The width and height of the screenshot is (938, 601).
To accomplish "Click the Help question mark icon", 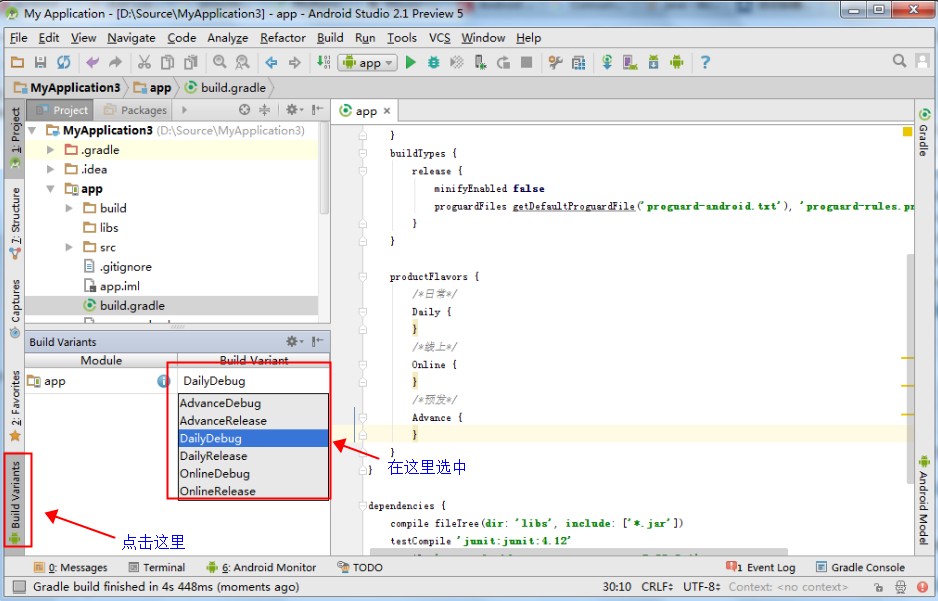I will 705,62.
